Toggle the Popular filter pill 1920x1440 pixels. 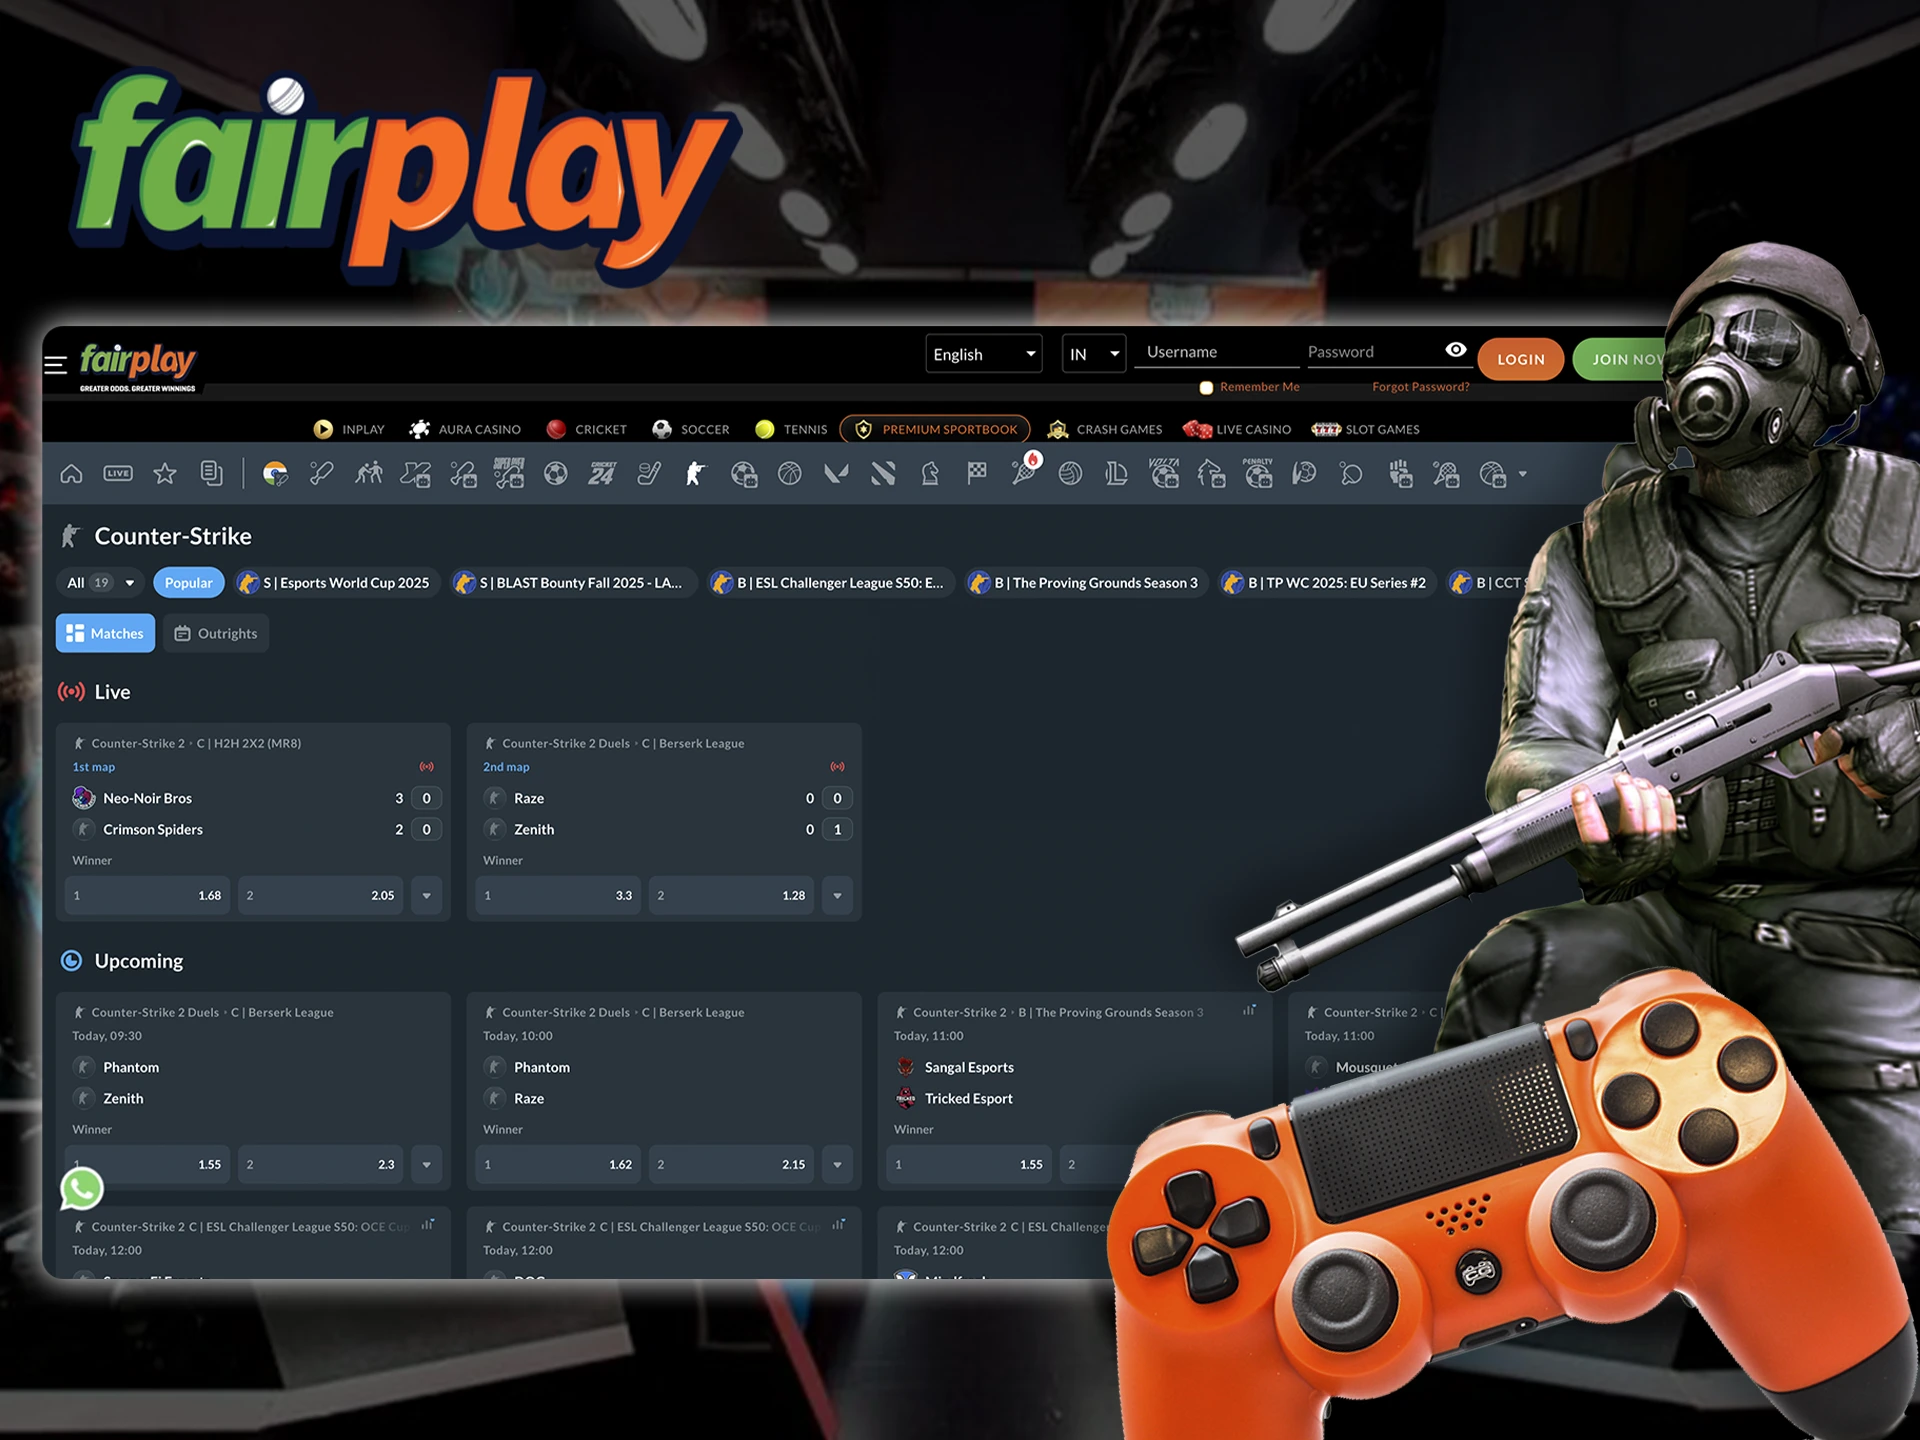[188, 582]
